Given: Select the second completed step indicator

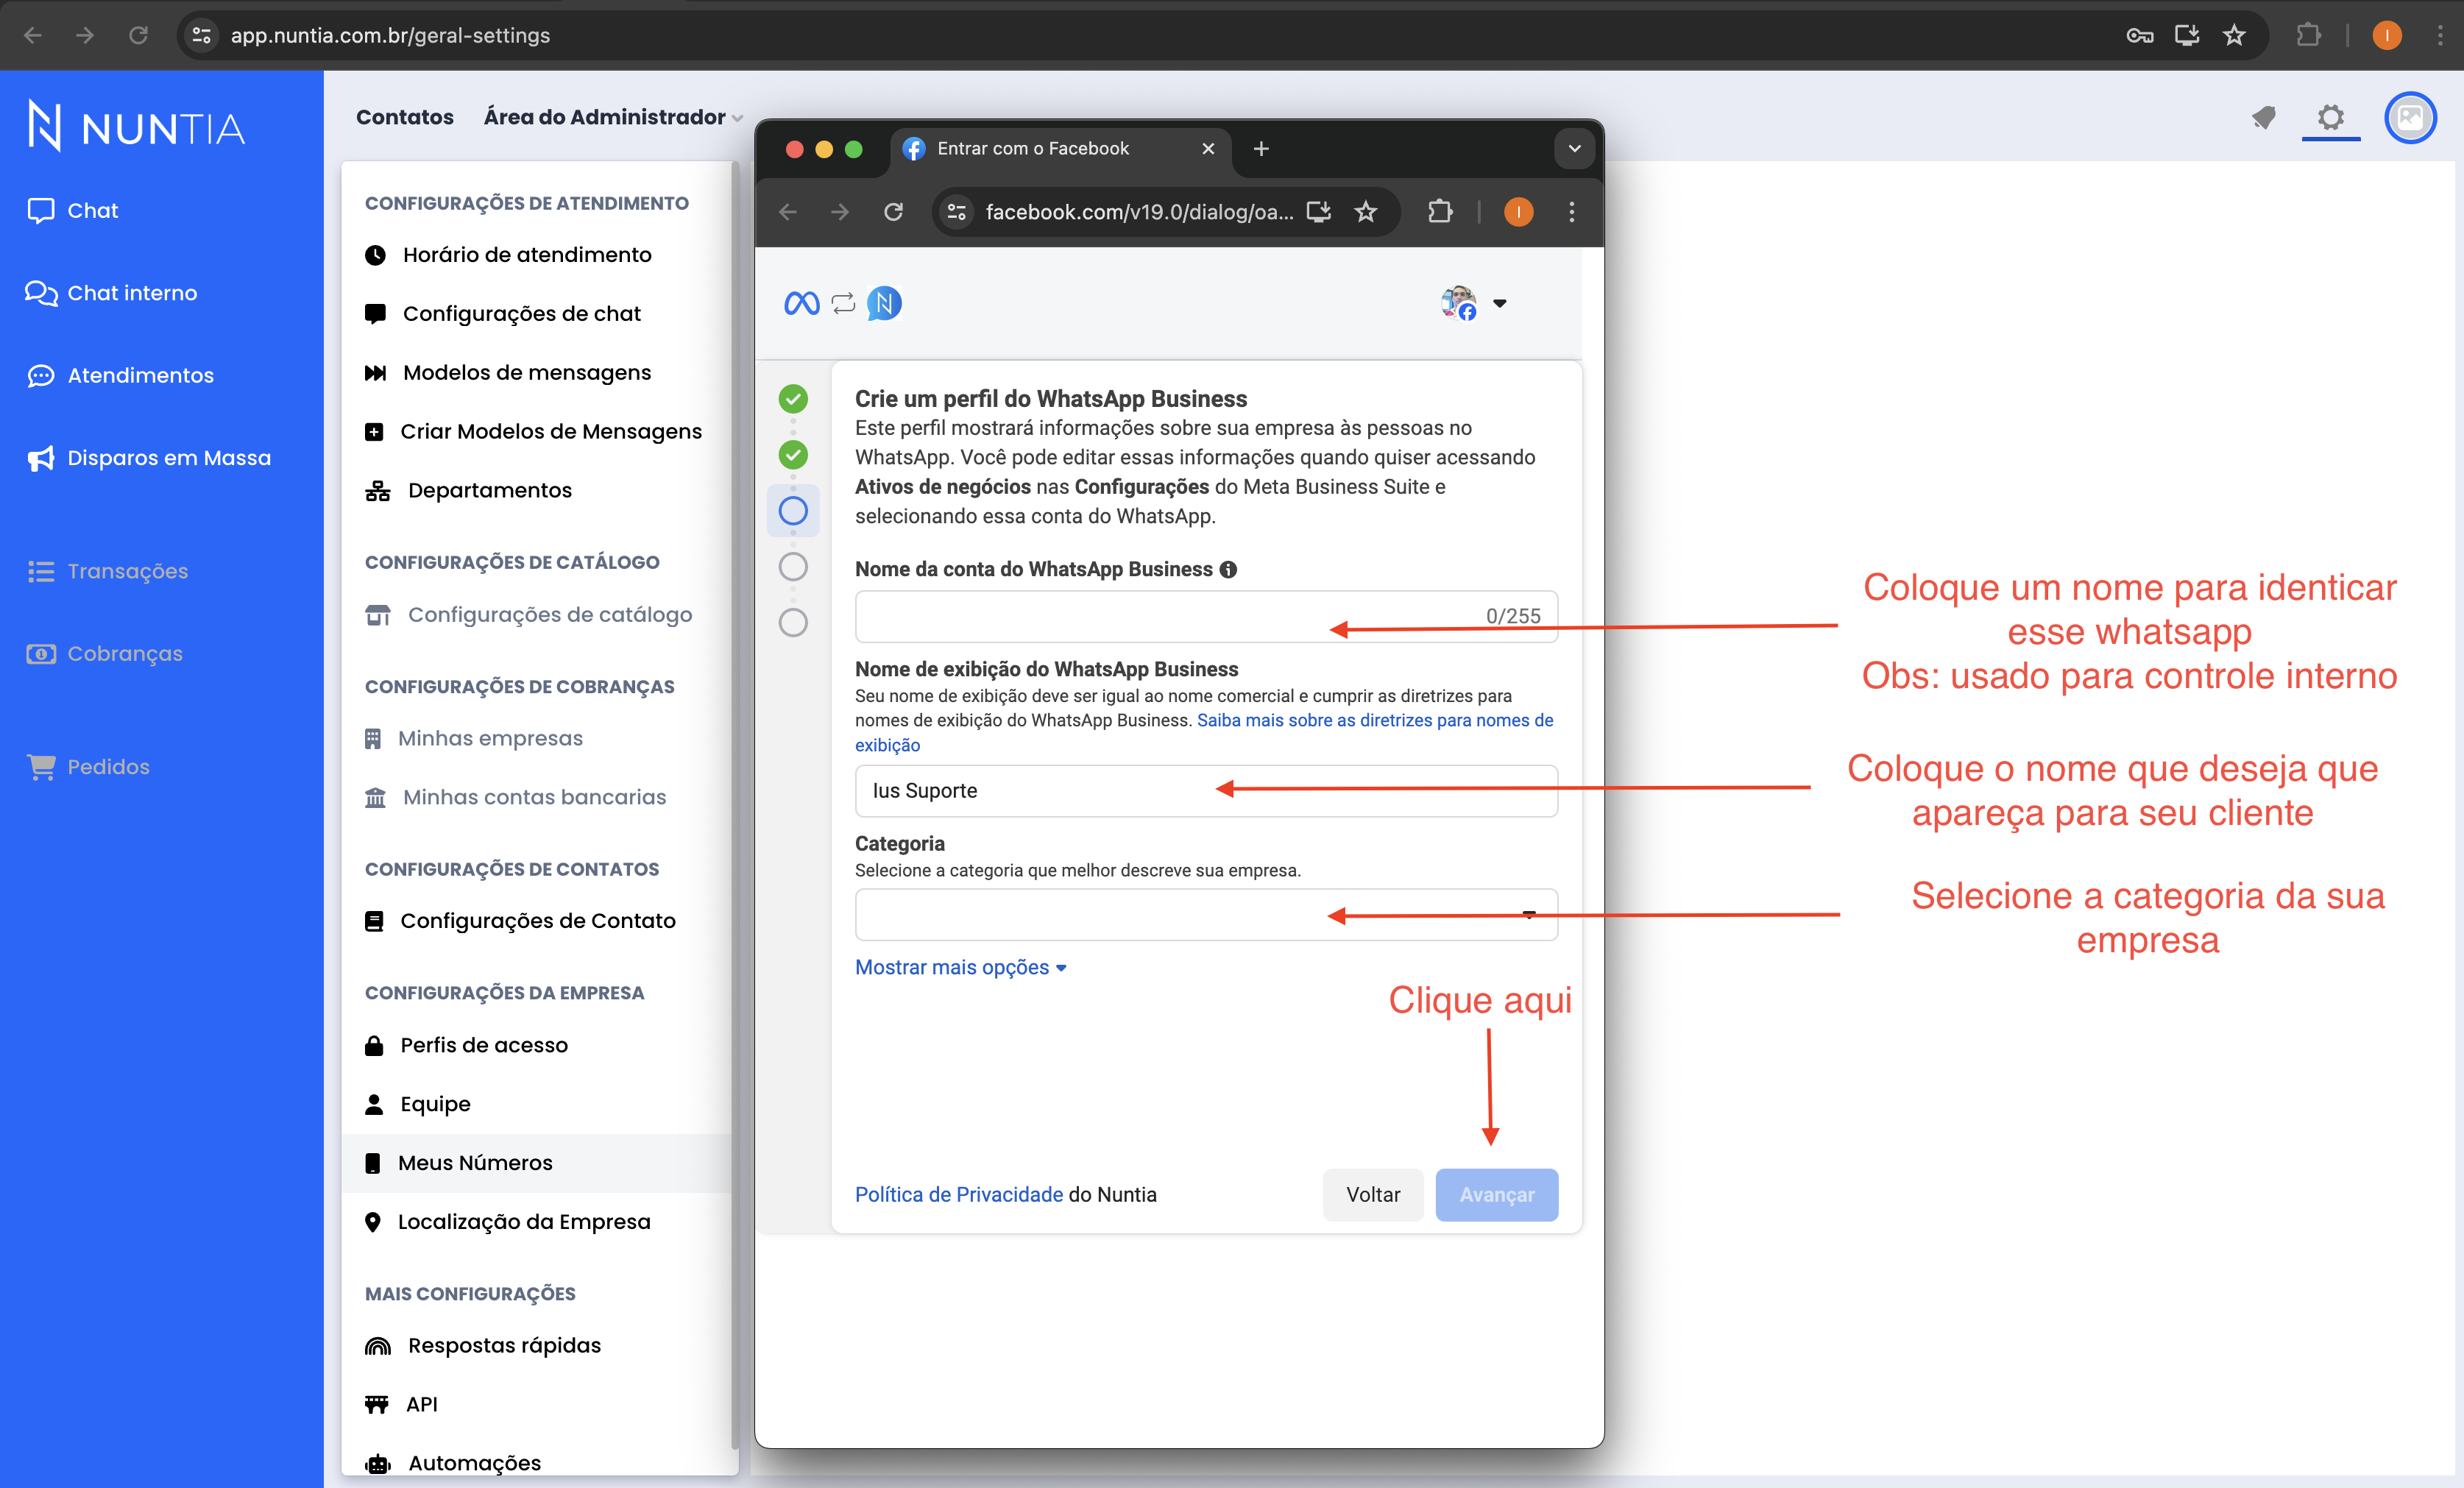Looking at the screenshot, I should pos(793,455).
